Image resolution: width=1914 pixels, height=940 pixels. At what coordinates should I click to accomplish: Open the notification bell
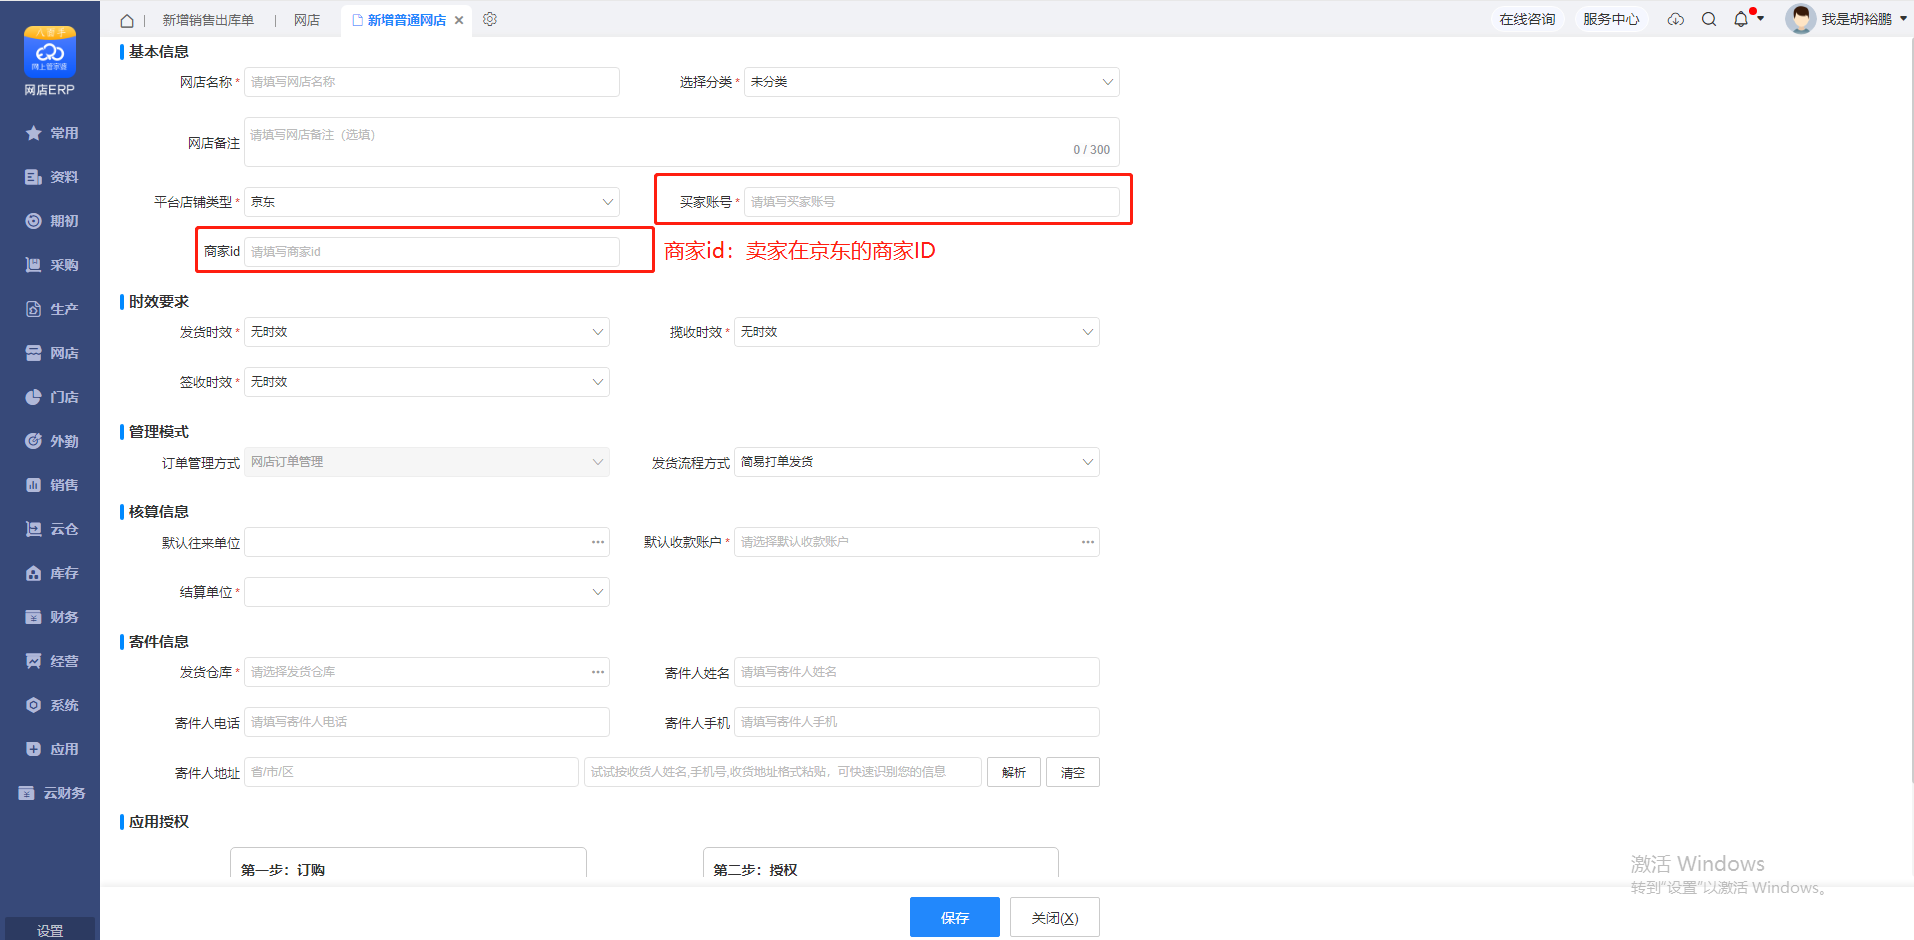pos(1741,19)
